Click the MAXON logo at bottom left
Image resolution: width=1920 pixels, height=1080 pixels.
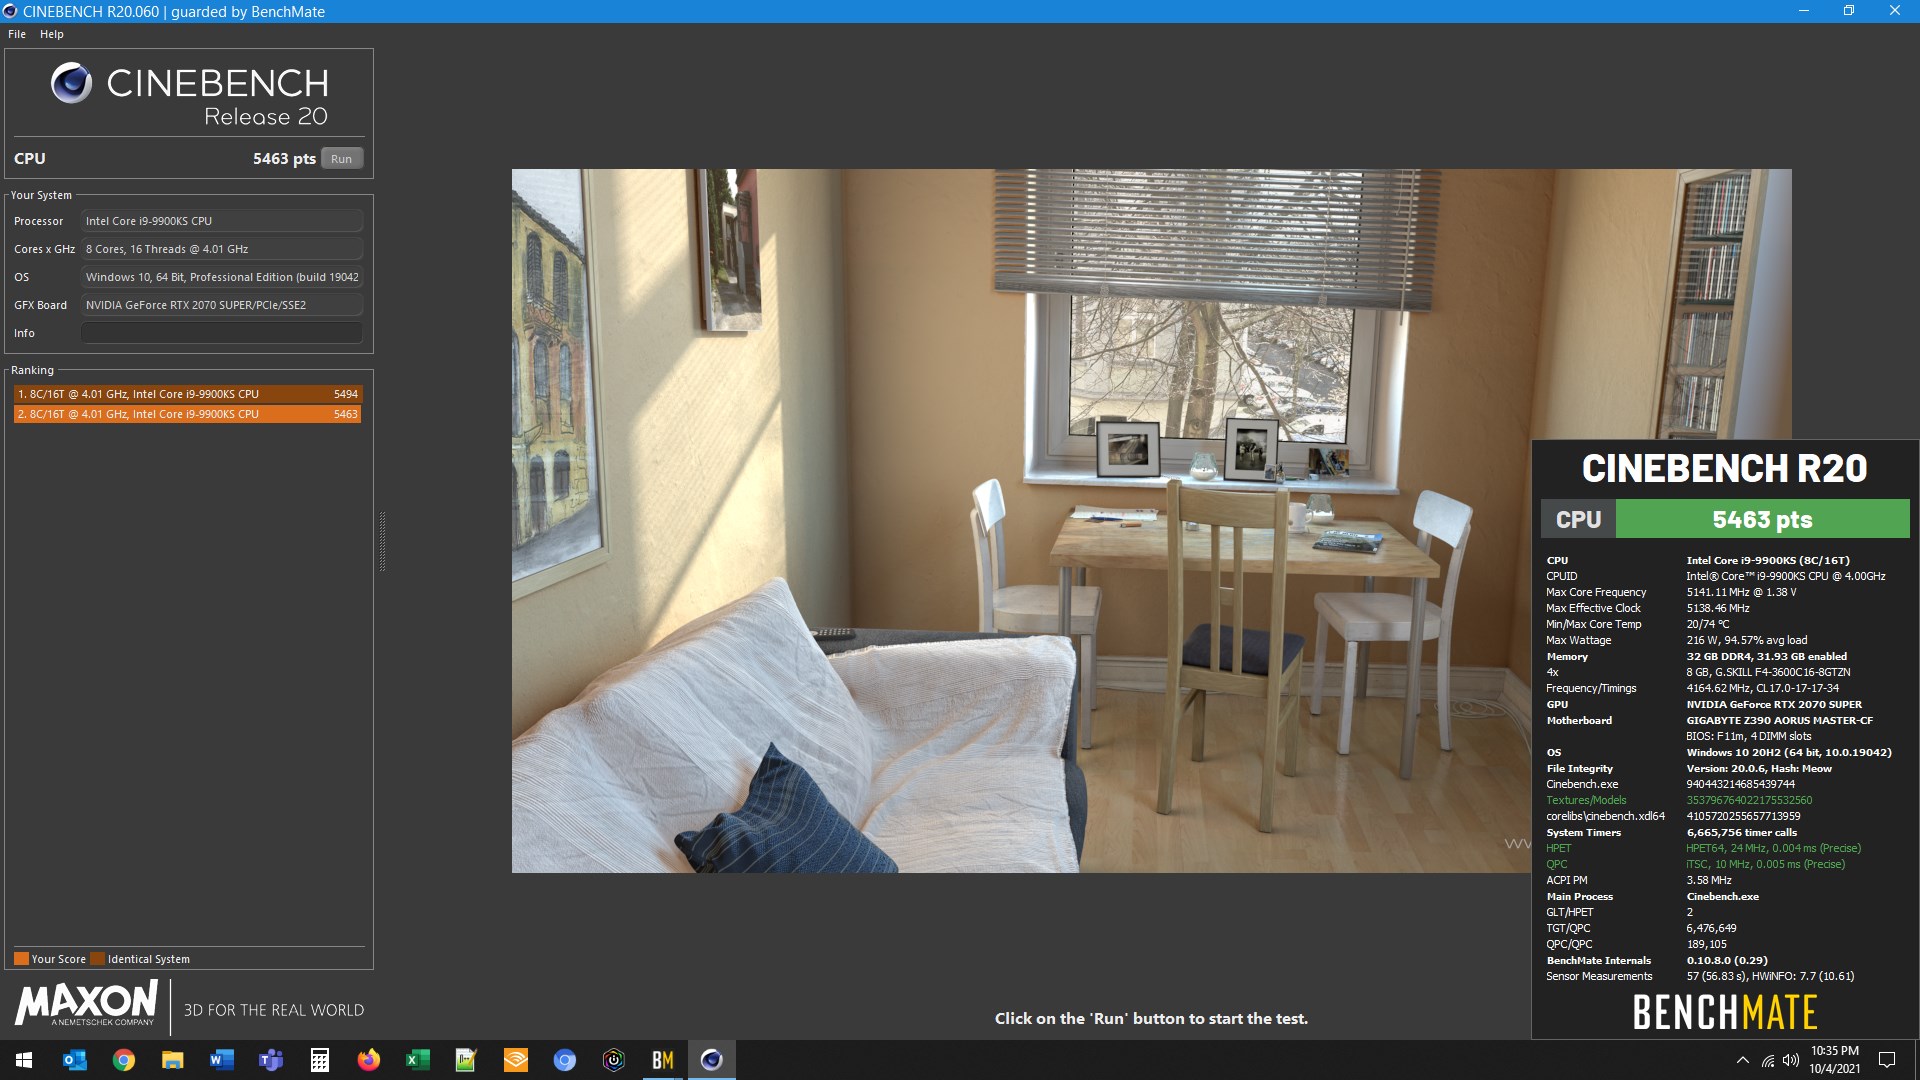86,1003
